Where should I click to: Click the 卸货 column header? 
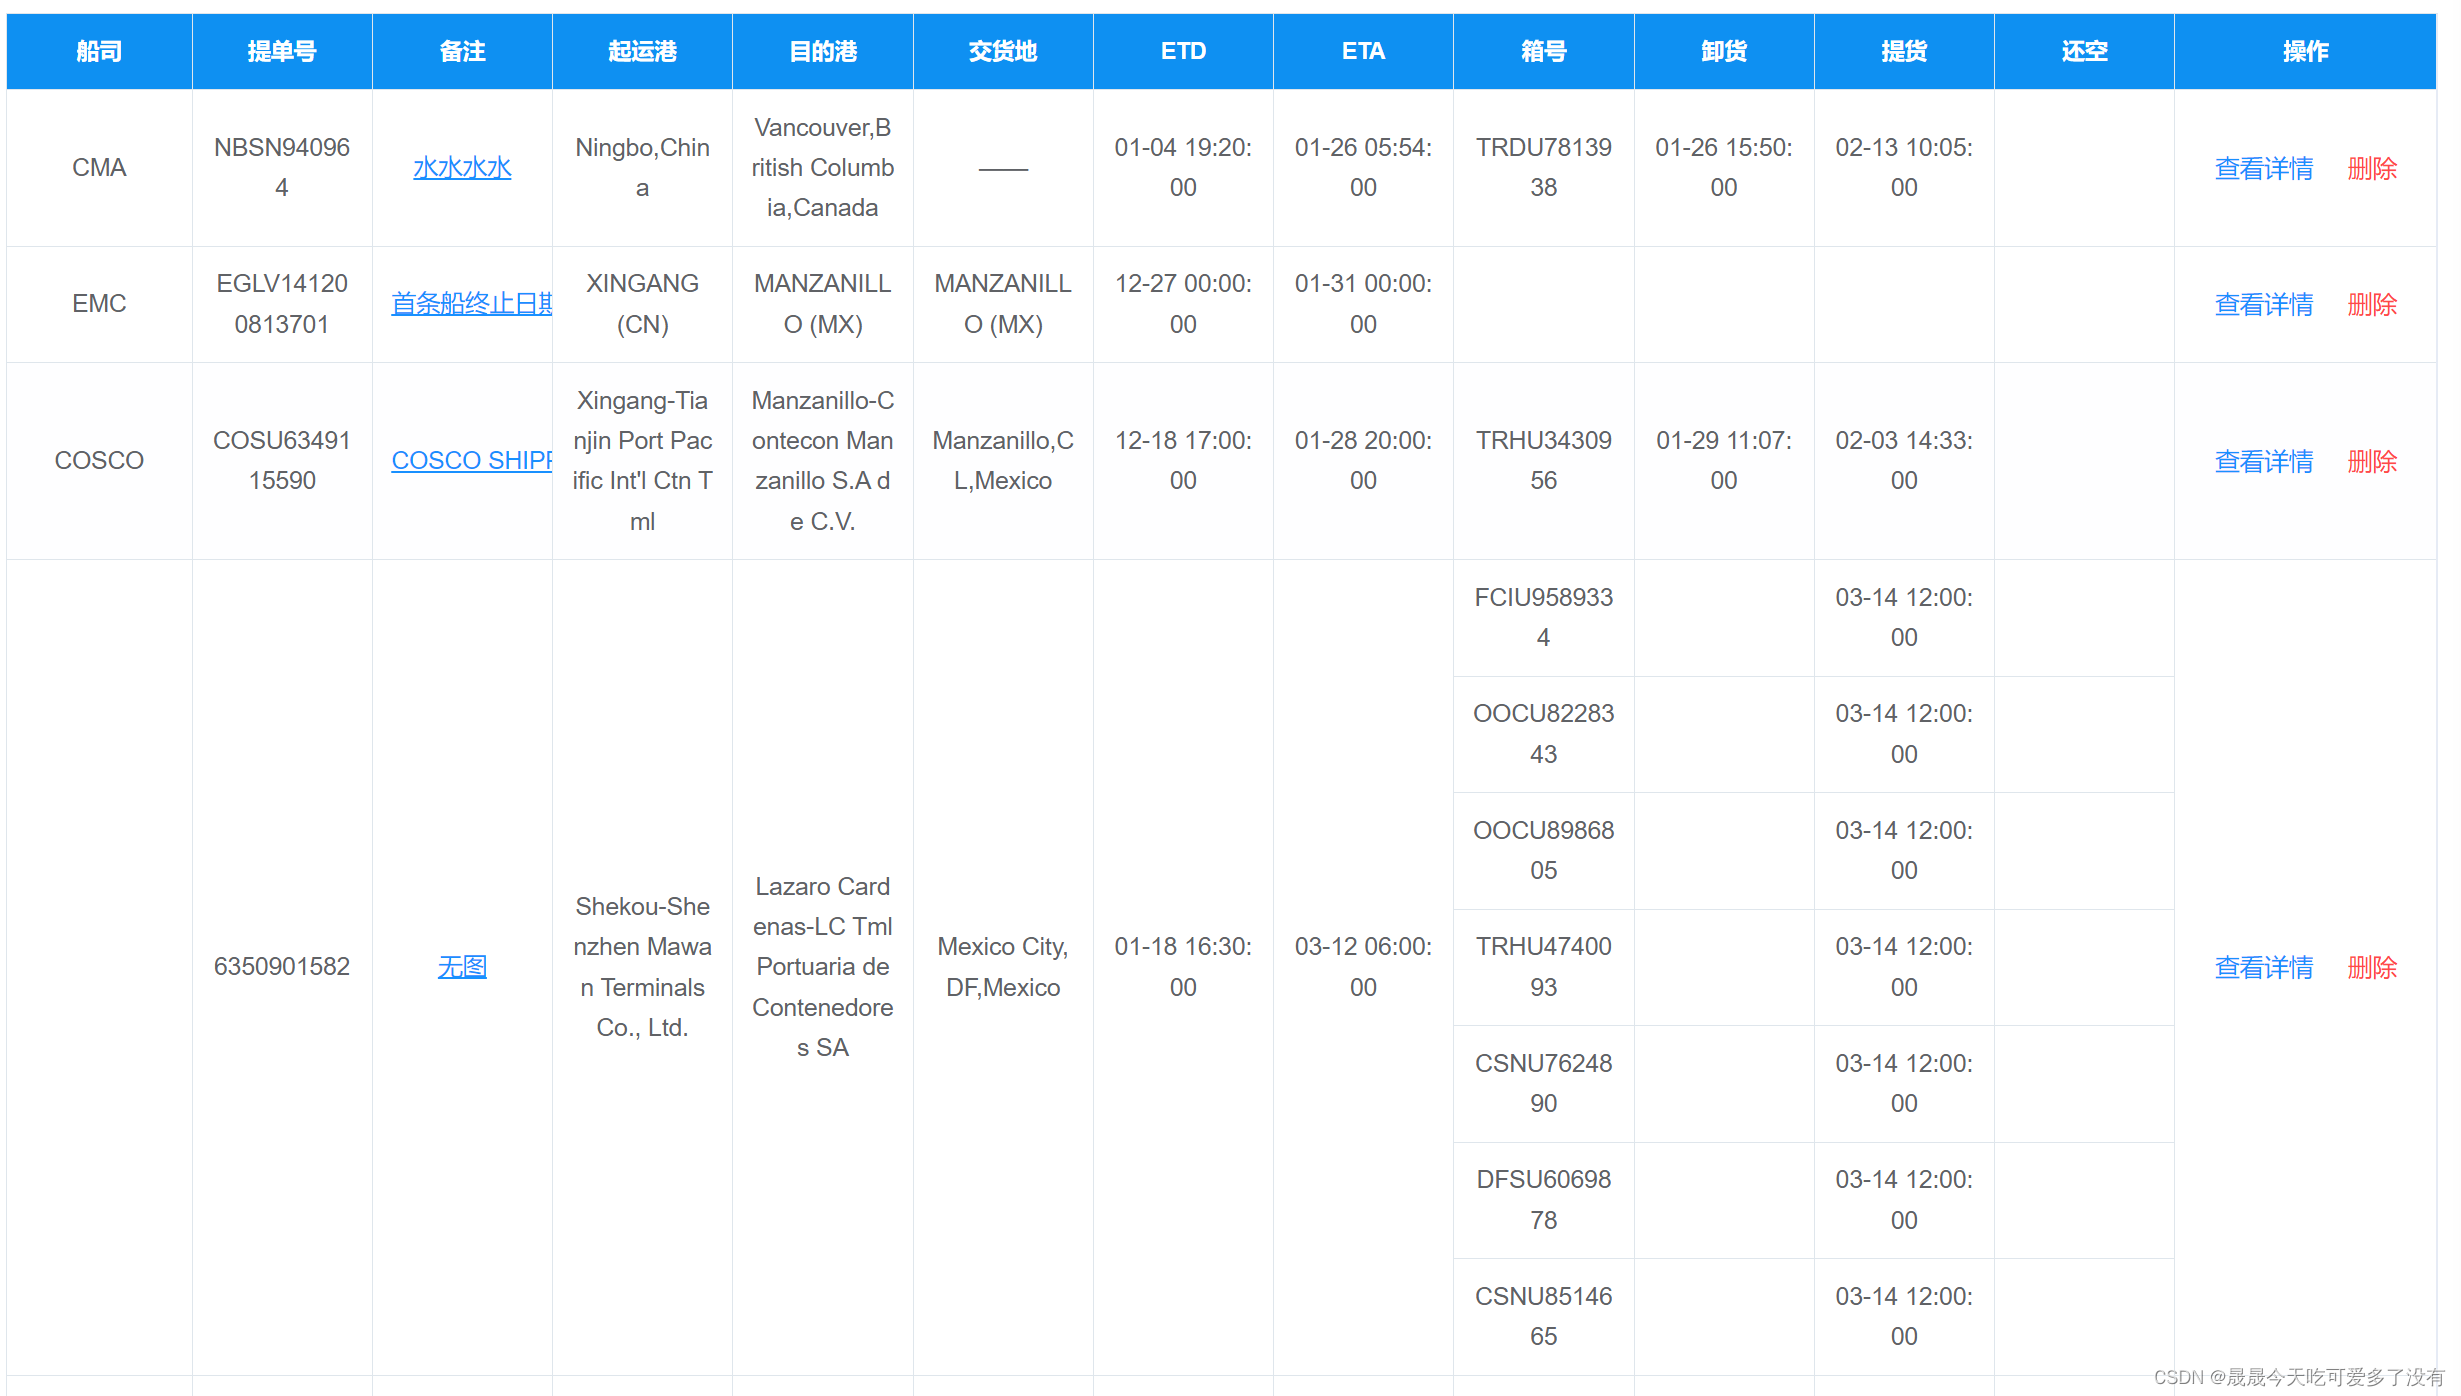pyautogui.click(x=1724, y=51)
